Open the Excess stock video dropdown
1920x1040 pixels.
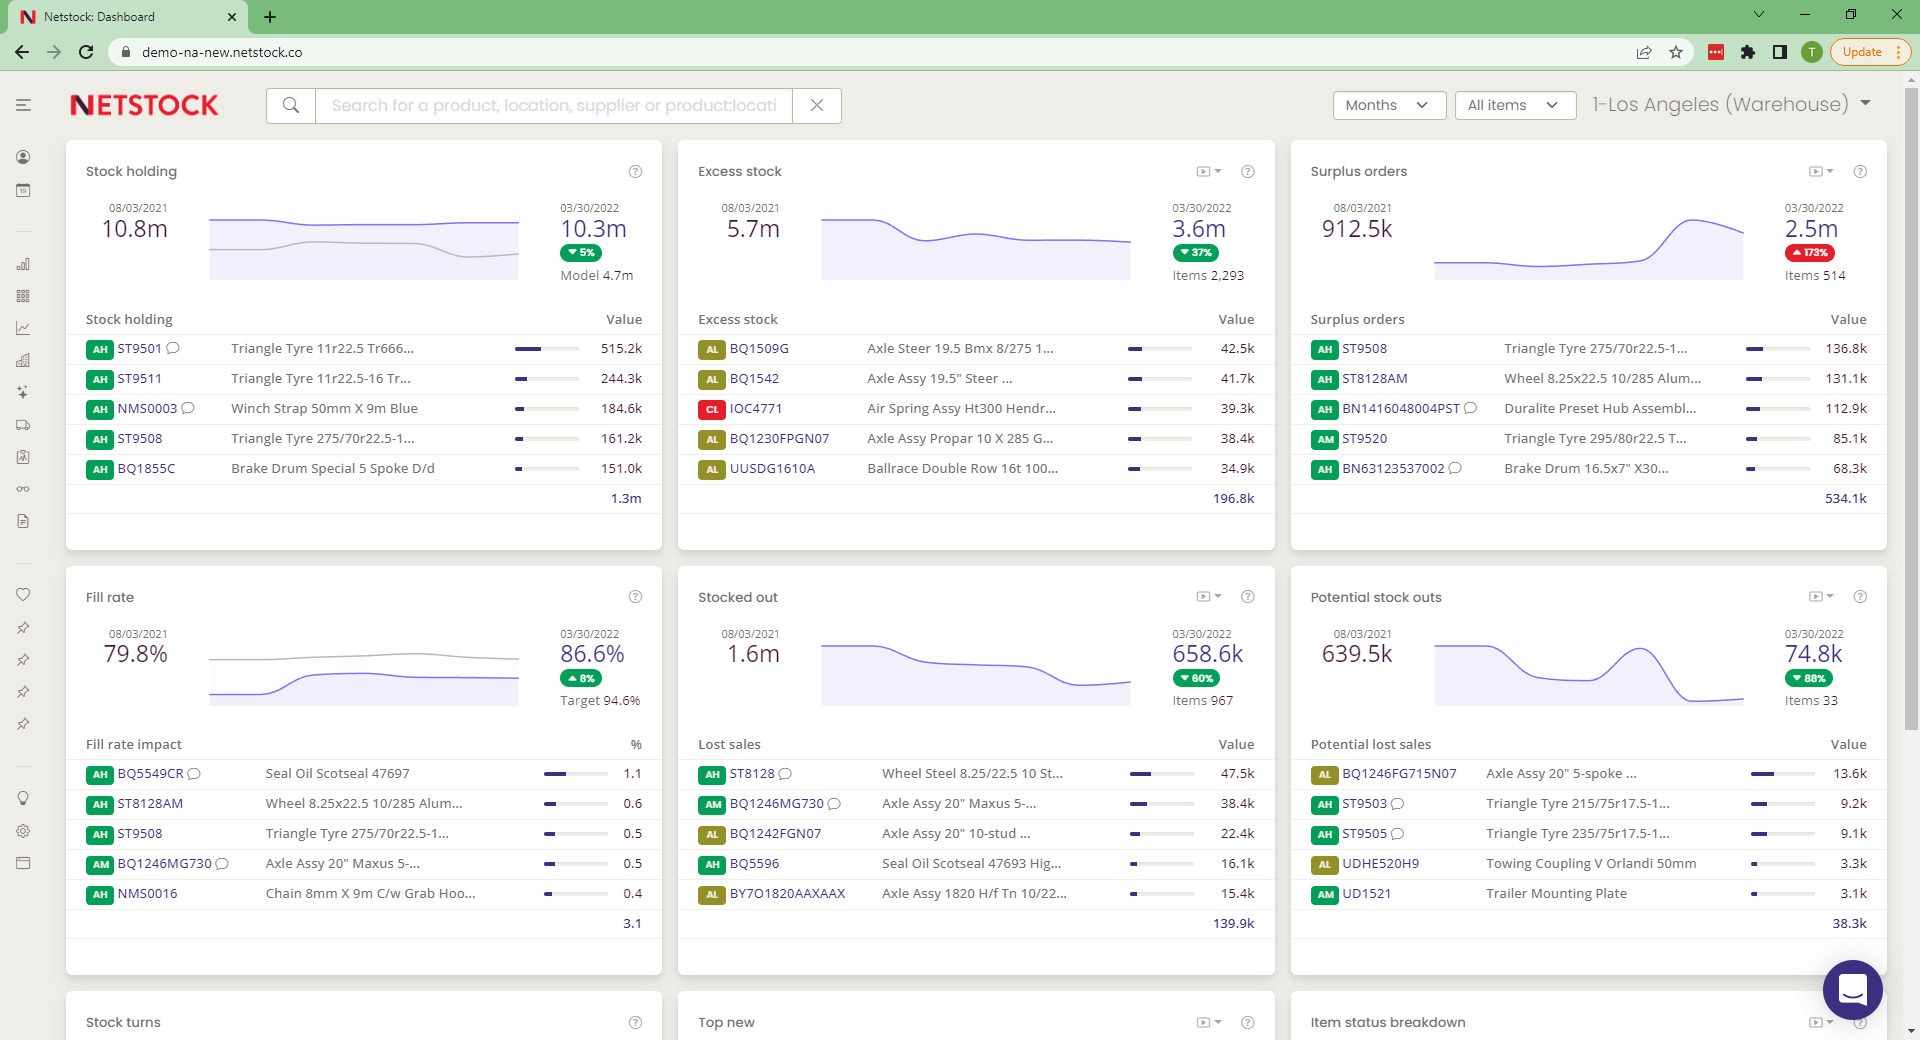pyautogui.click(x=1209, y=172)
